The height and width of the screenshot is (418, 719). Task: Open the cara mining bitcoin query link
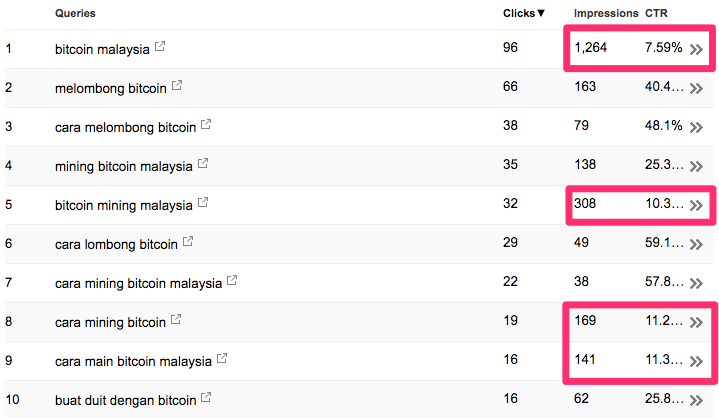[x=110, y=322]
